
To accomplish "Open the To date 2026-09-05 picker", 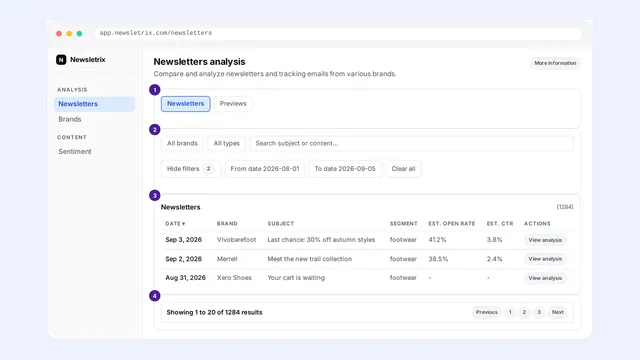I will 345,169.
